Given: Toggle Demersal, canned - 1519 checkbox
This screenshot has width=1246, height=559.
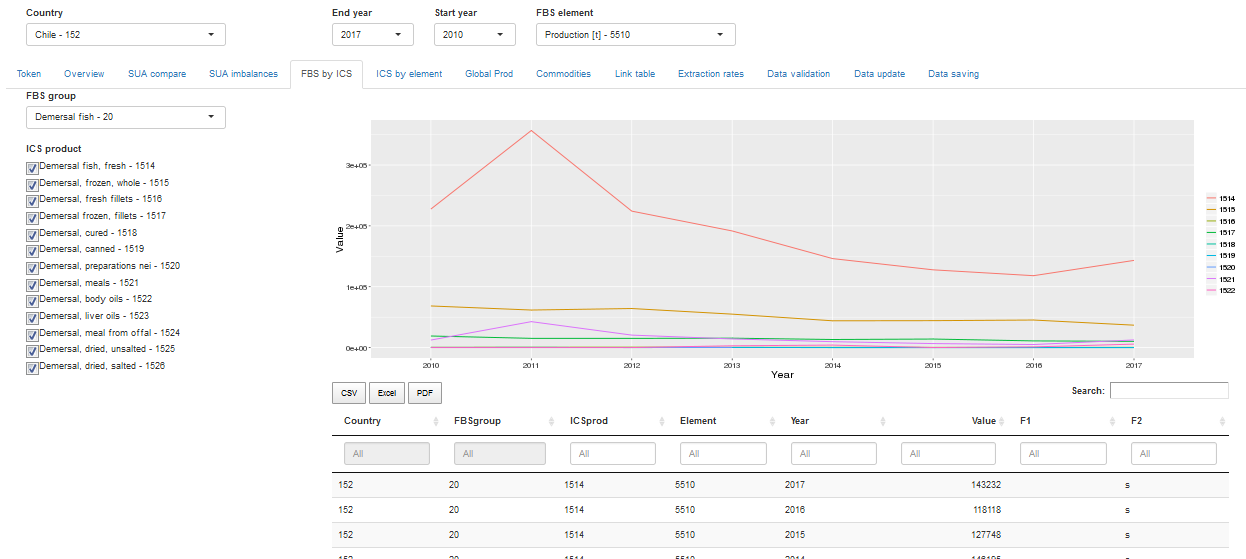Looking at the screenshot, I should click(x=32, y=250).
